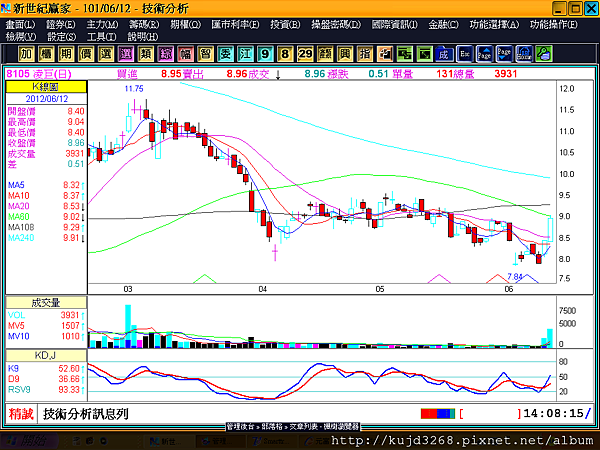Viewport: 600px width, 450px height.
Task: Click the Esc toolbar button
Action: 465,54
